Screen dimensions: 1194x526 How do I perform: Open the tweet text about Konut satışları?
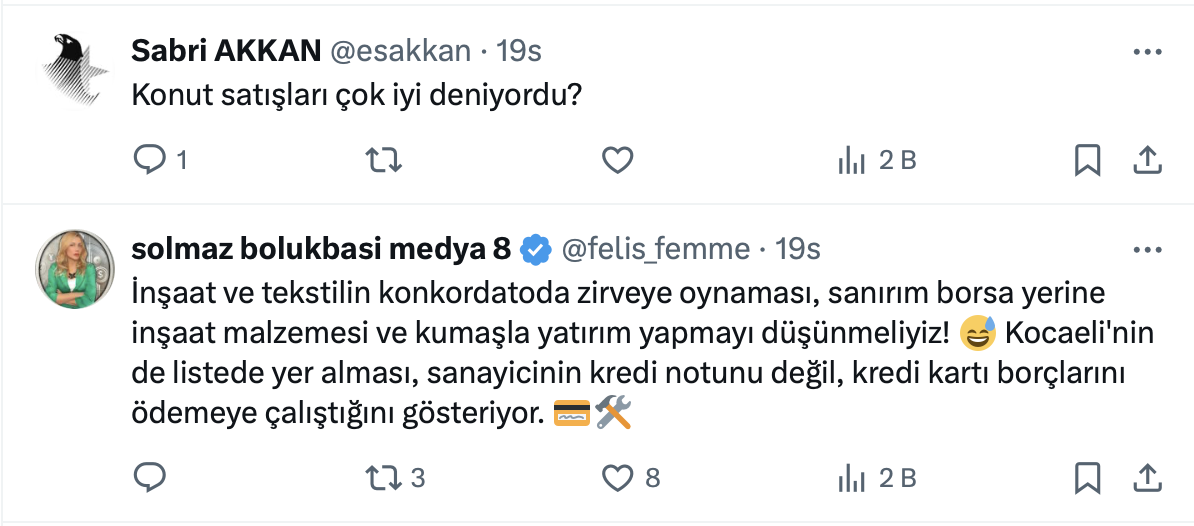(357, 95)
